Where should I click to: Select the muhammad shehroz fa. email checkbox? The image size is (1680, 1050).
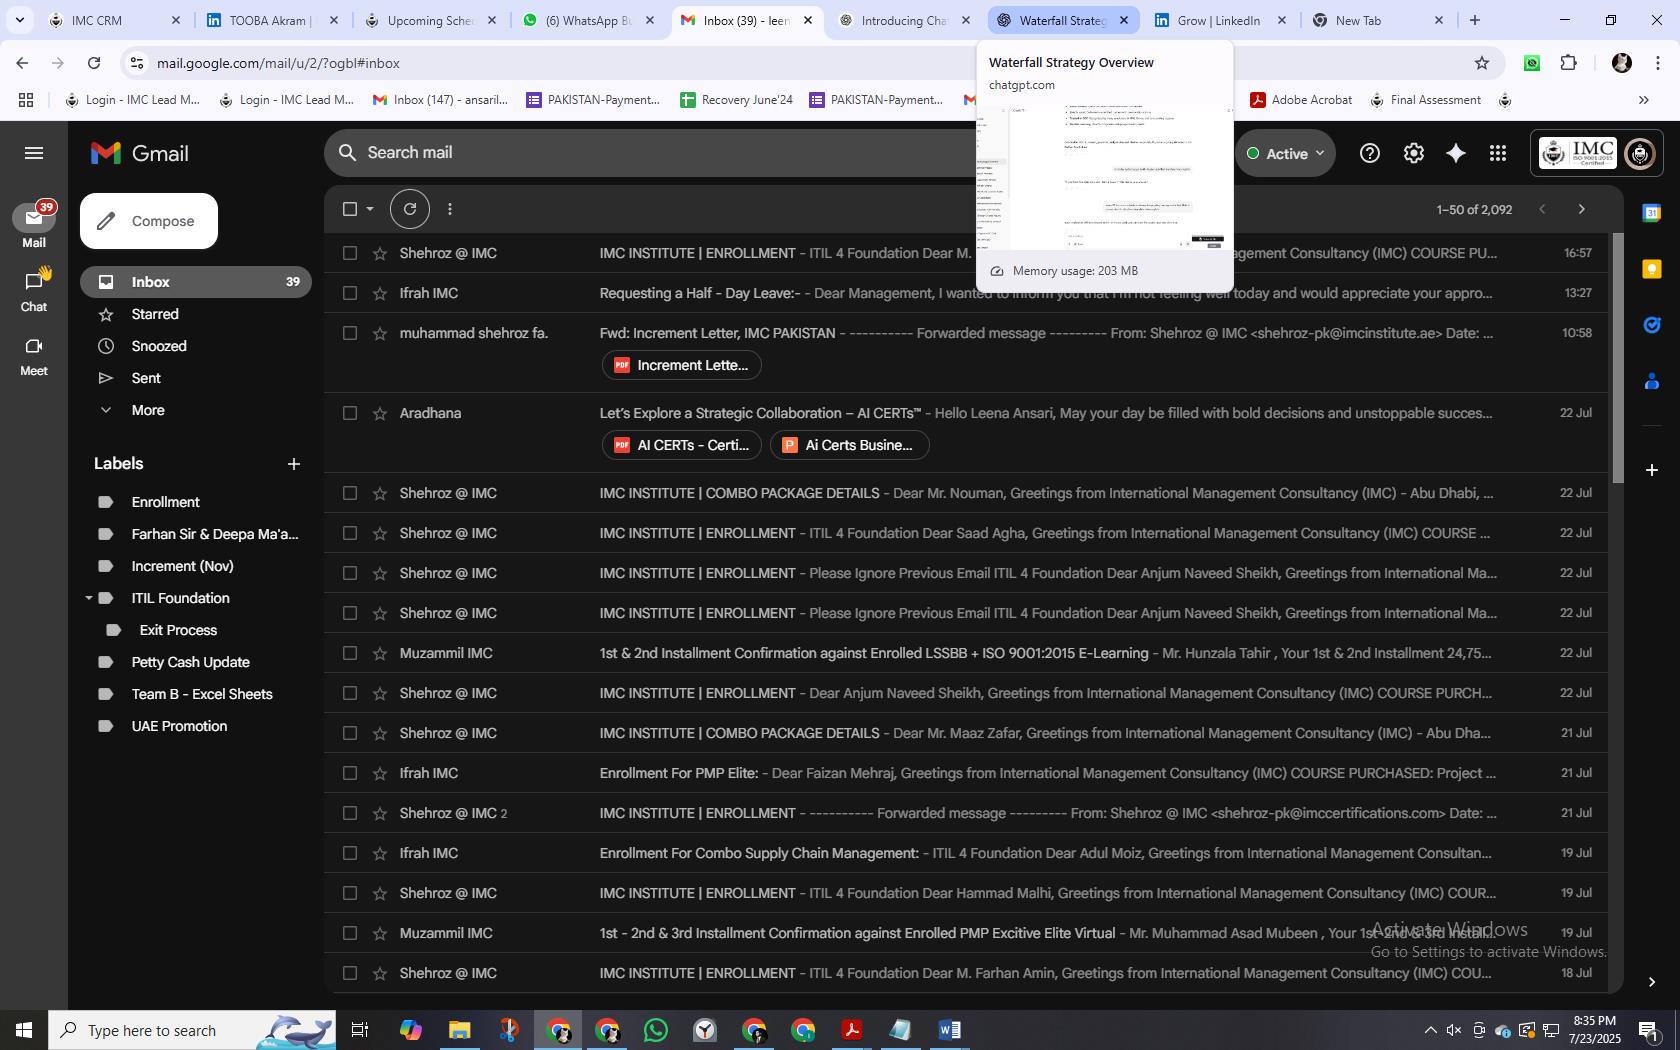350,333
